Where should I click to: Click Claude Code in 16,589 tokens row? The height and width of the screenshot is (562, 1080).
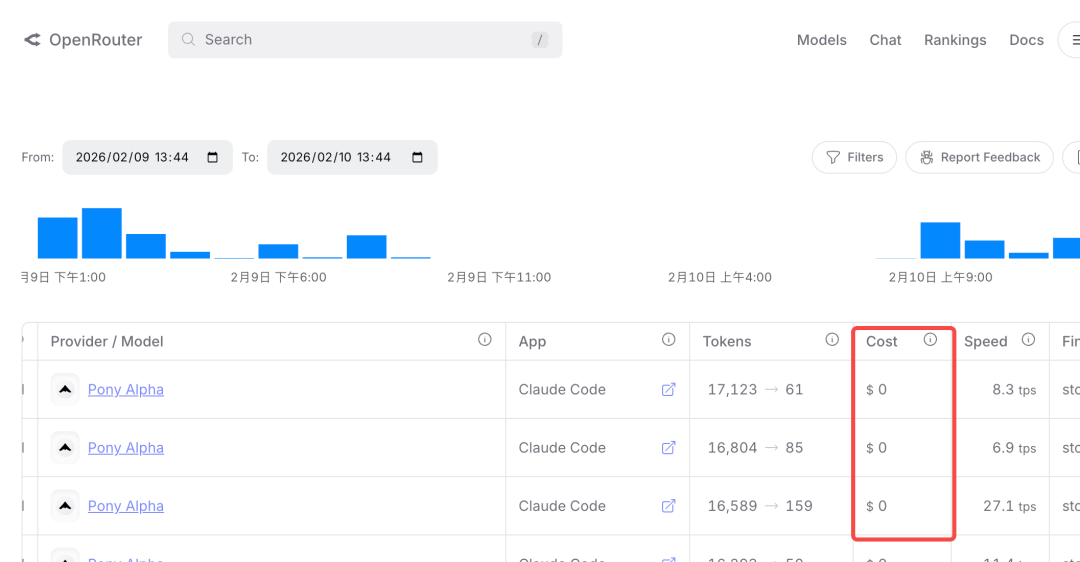[562, 506]
